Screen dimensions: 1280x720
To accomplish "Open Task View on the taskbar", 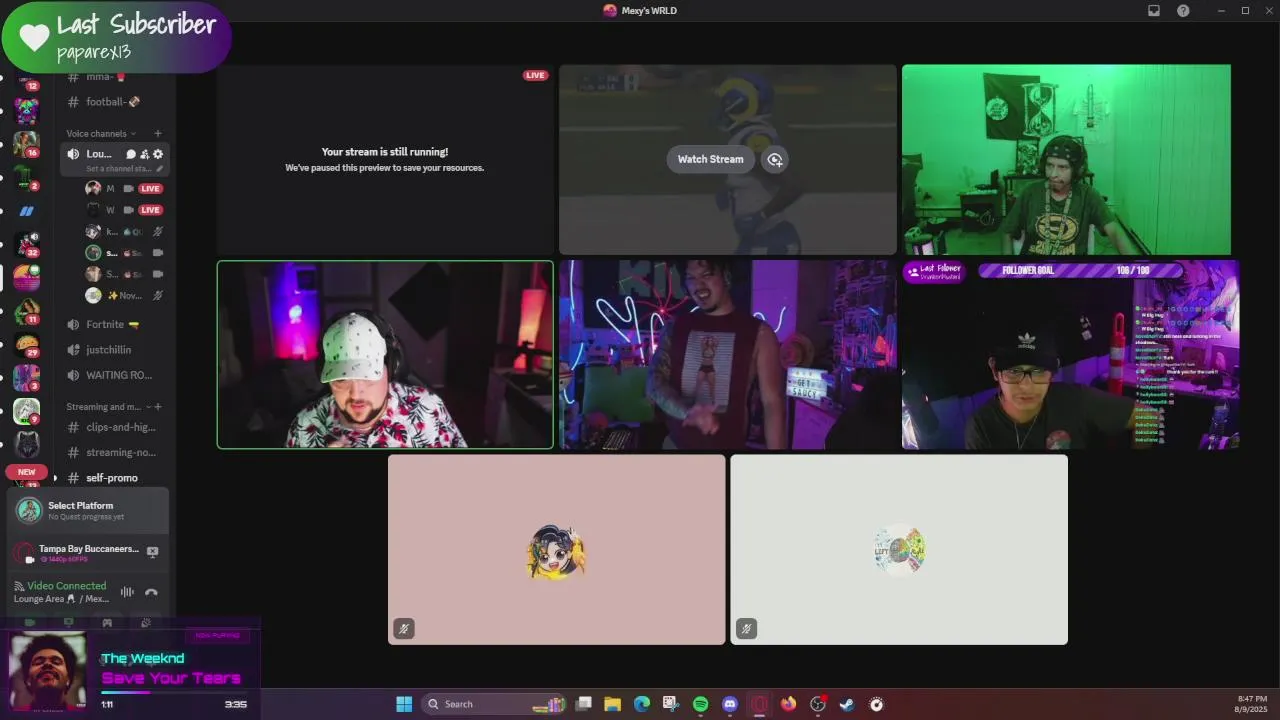I will (583, 704).
